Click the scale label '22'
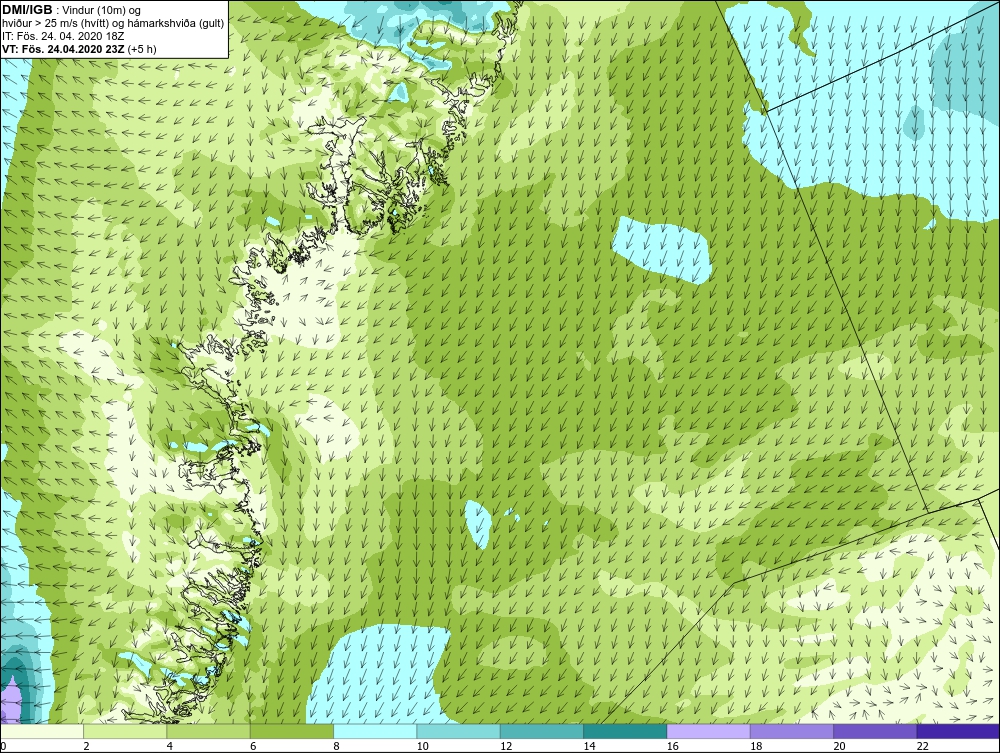The width and height of the screenshot is (1000, 753). click(x=923, y=747)
